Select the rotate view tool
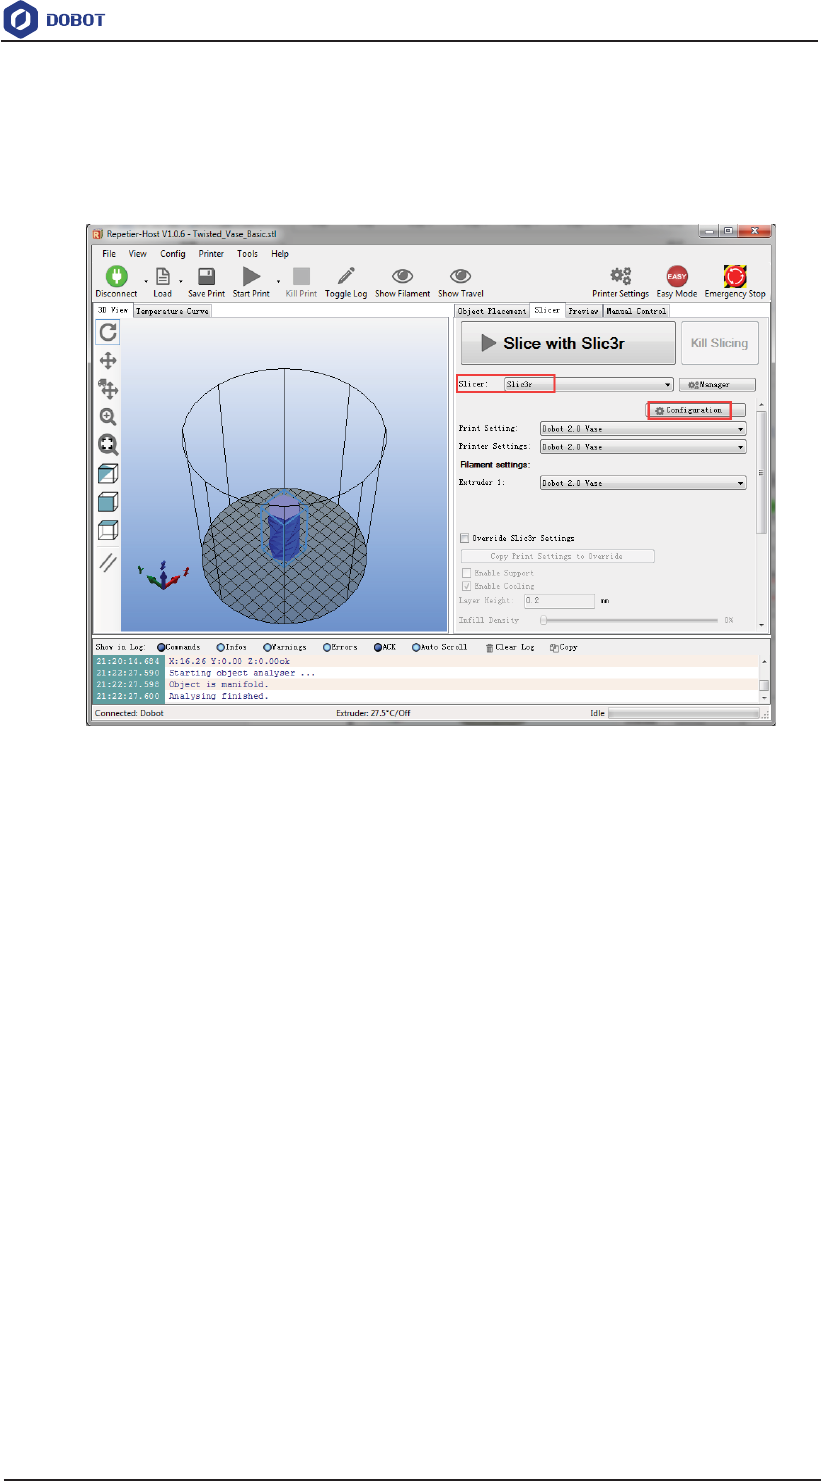 108,333
